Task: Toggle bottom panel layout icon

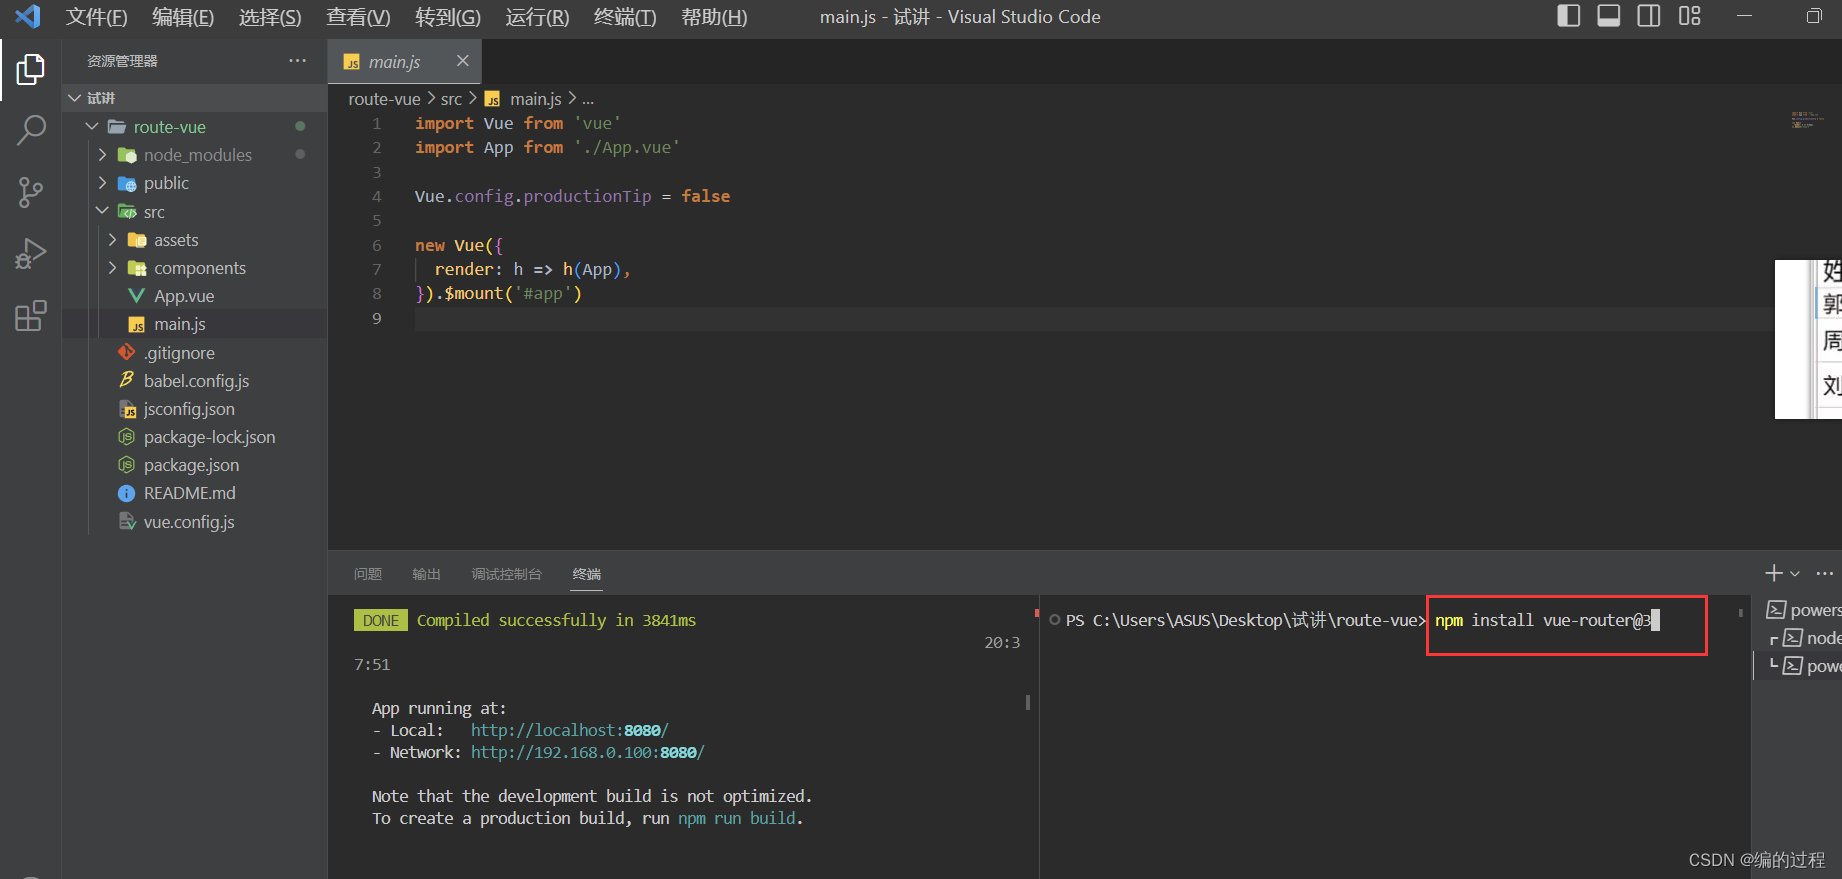Action: tap(1609, 16)
